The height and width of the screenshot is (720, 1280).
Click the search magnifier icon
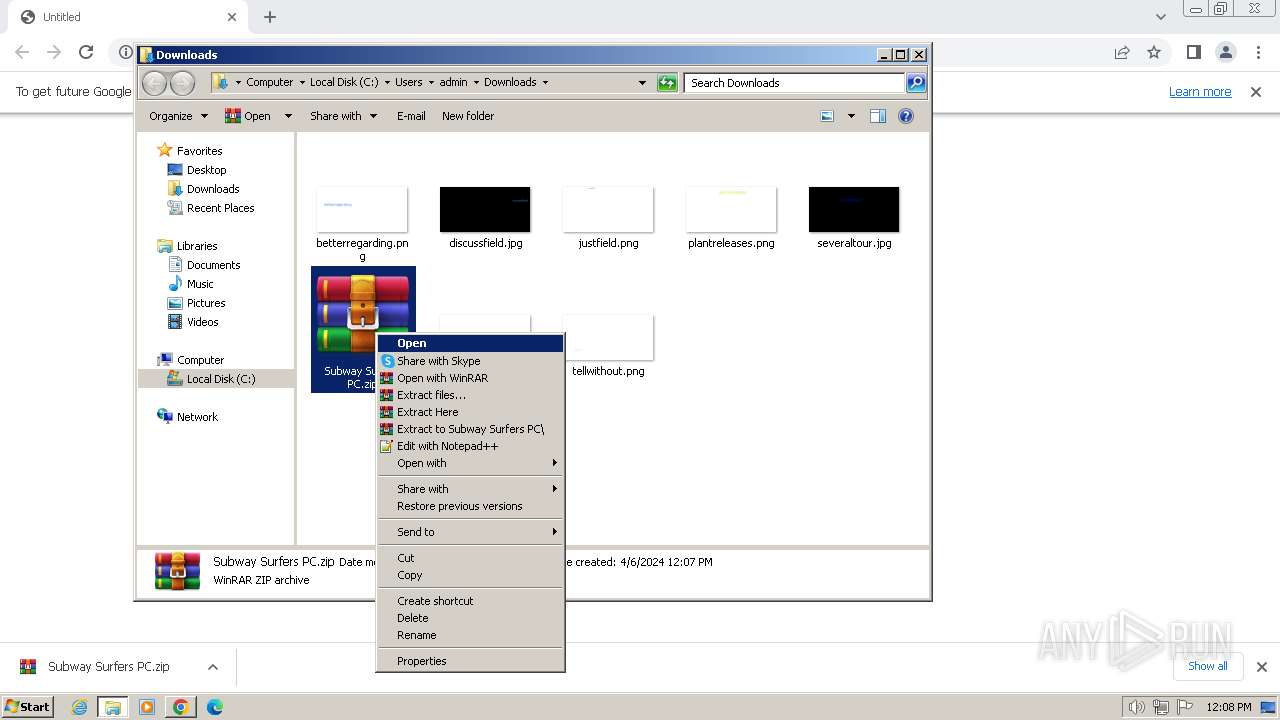click(x=916, y=83)
